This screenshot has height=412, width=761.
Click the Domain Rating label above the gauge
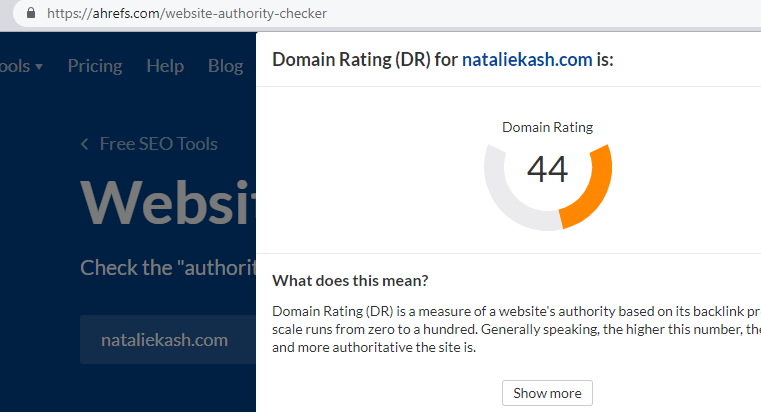point(547,127)
